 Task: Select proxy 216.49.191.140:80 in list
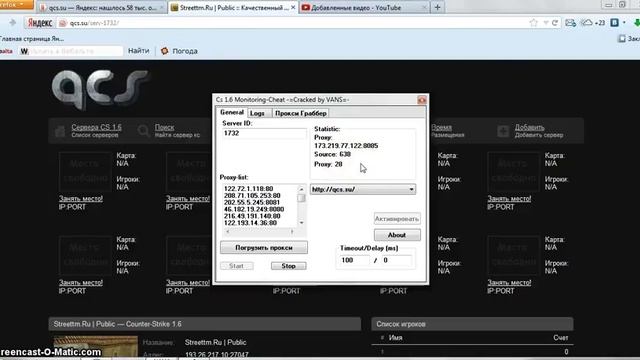pos(252,216)
